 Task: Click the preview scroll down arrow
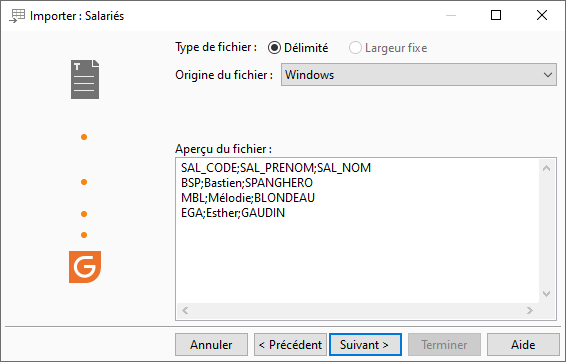[x=547, y=294]
